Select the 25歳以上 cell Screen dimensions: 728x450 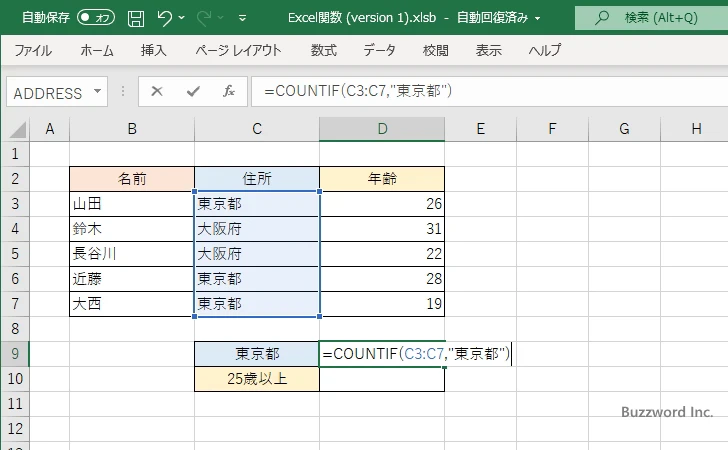(257, 379)
